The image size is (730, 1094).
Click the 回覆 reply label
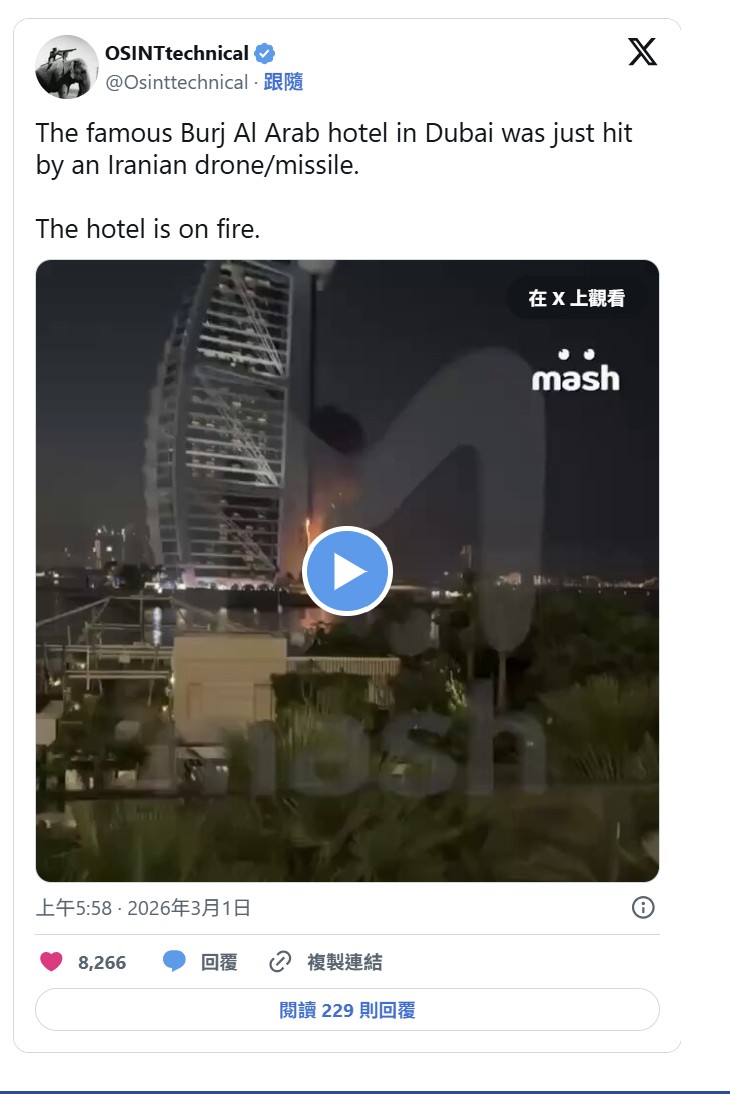click(x=219, y=962)
